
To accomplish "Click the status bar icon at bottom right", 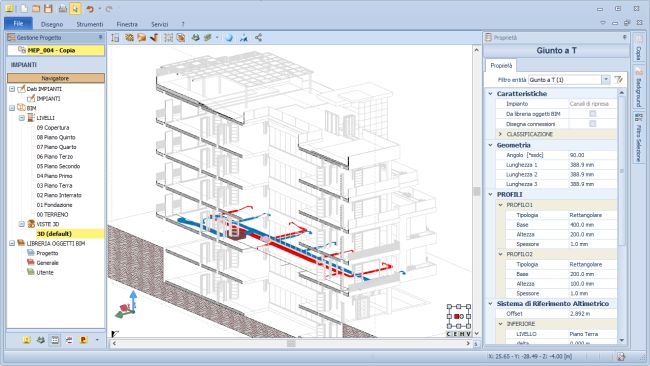I will 621,356.
